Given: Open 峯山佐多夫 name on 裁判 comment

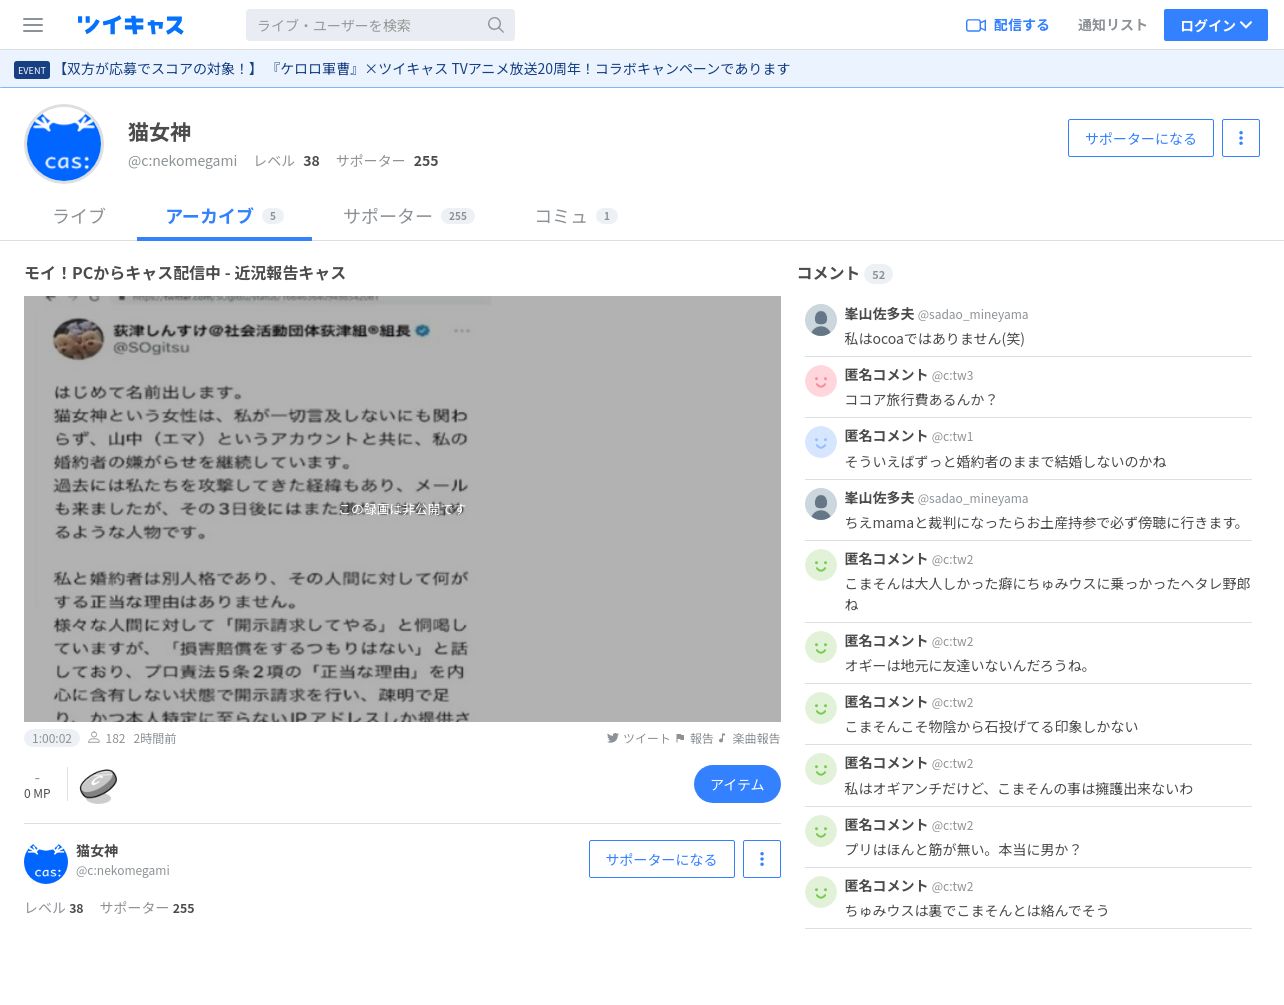Looking at the screenshot, I should (x=879, y=498).
